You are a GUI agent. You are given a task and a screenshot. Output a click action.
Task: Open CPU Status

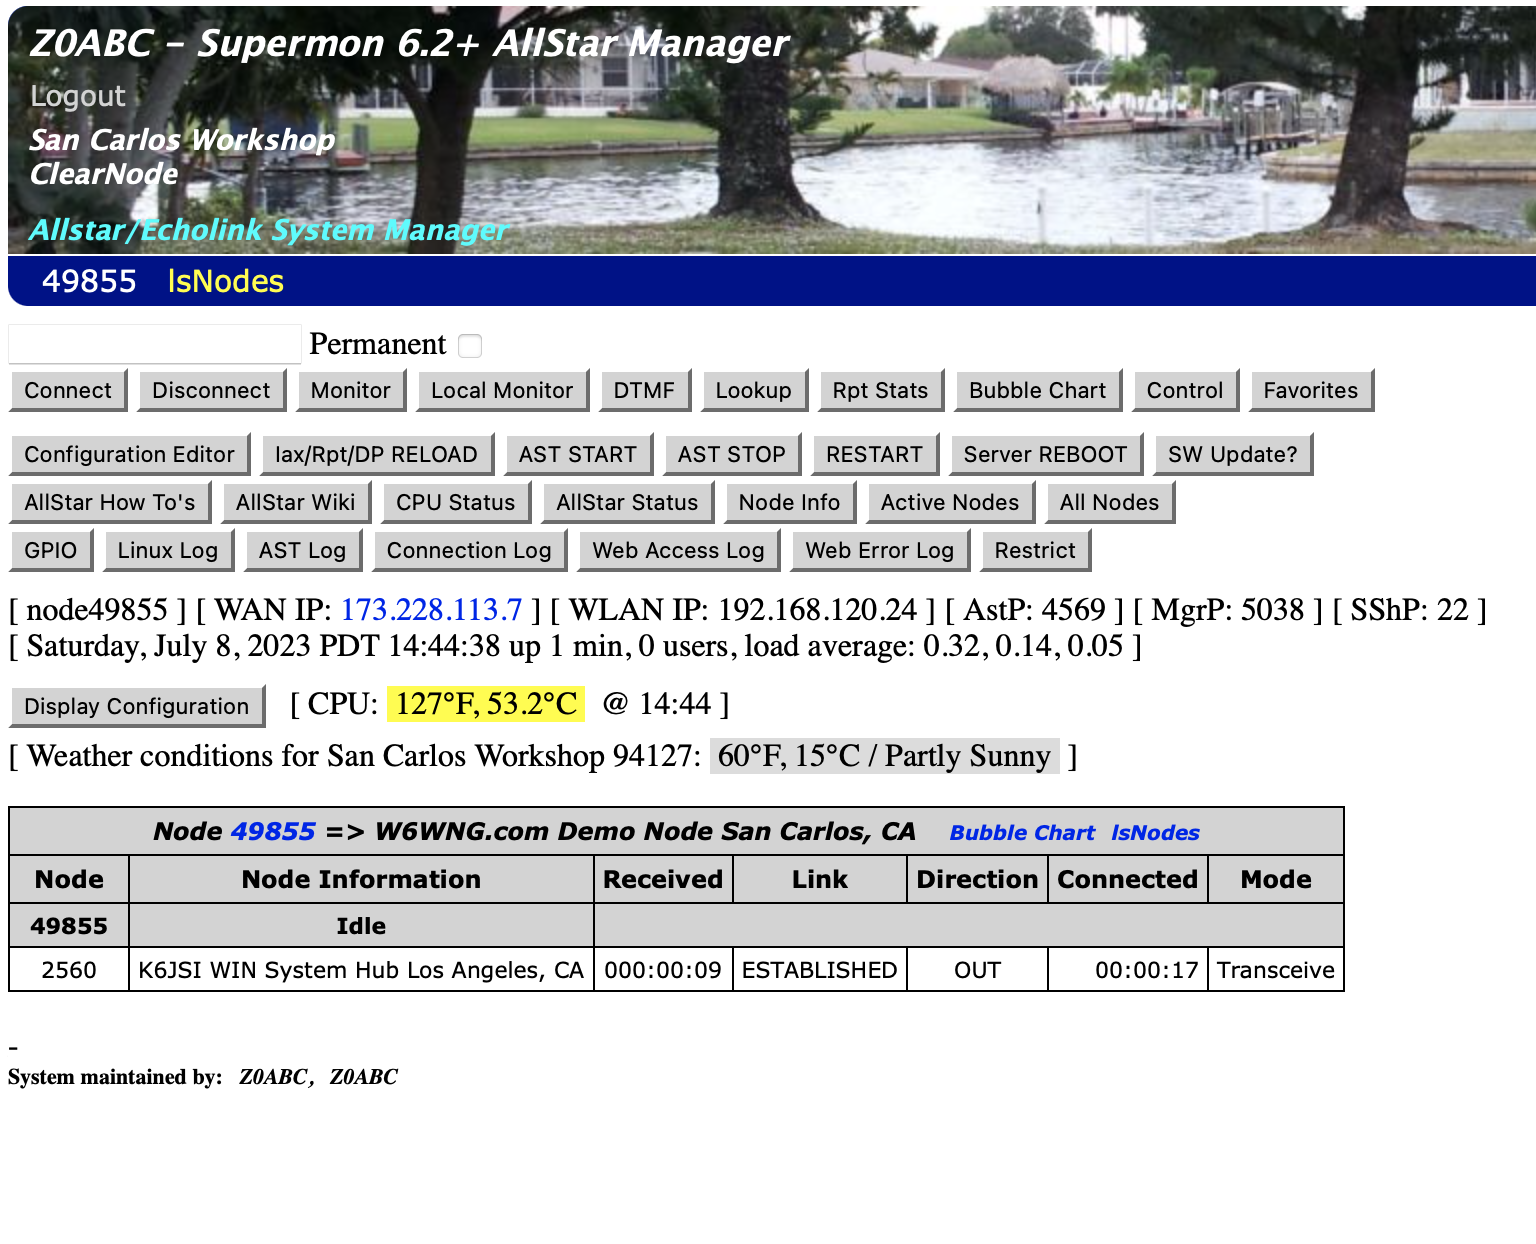point(455,503)
